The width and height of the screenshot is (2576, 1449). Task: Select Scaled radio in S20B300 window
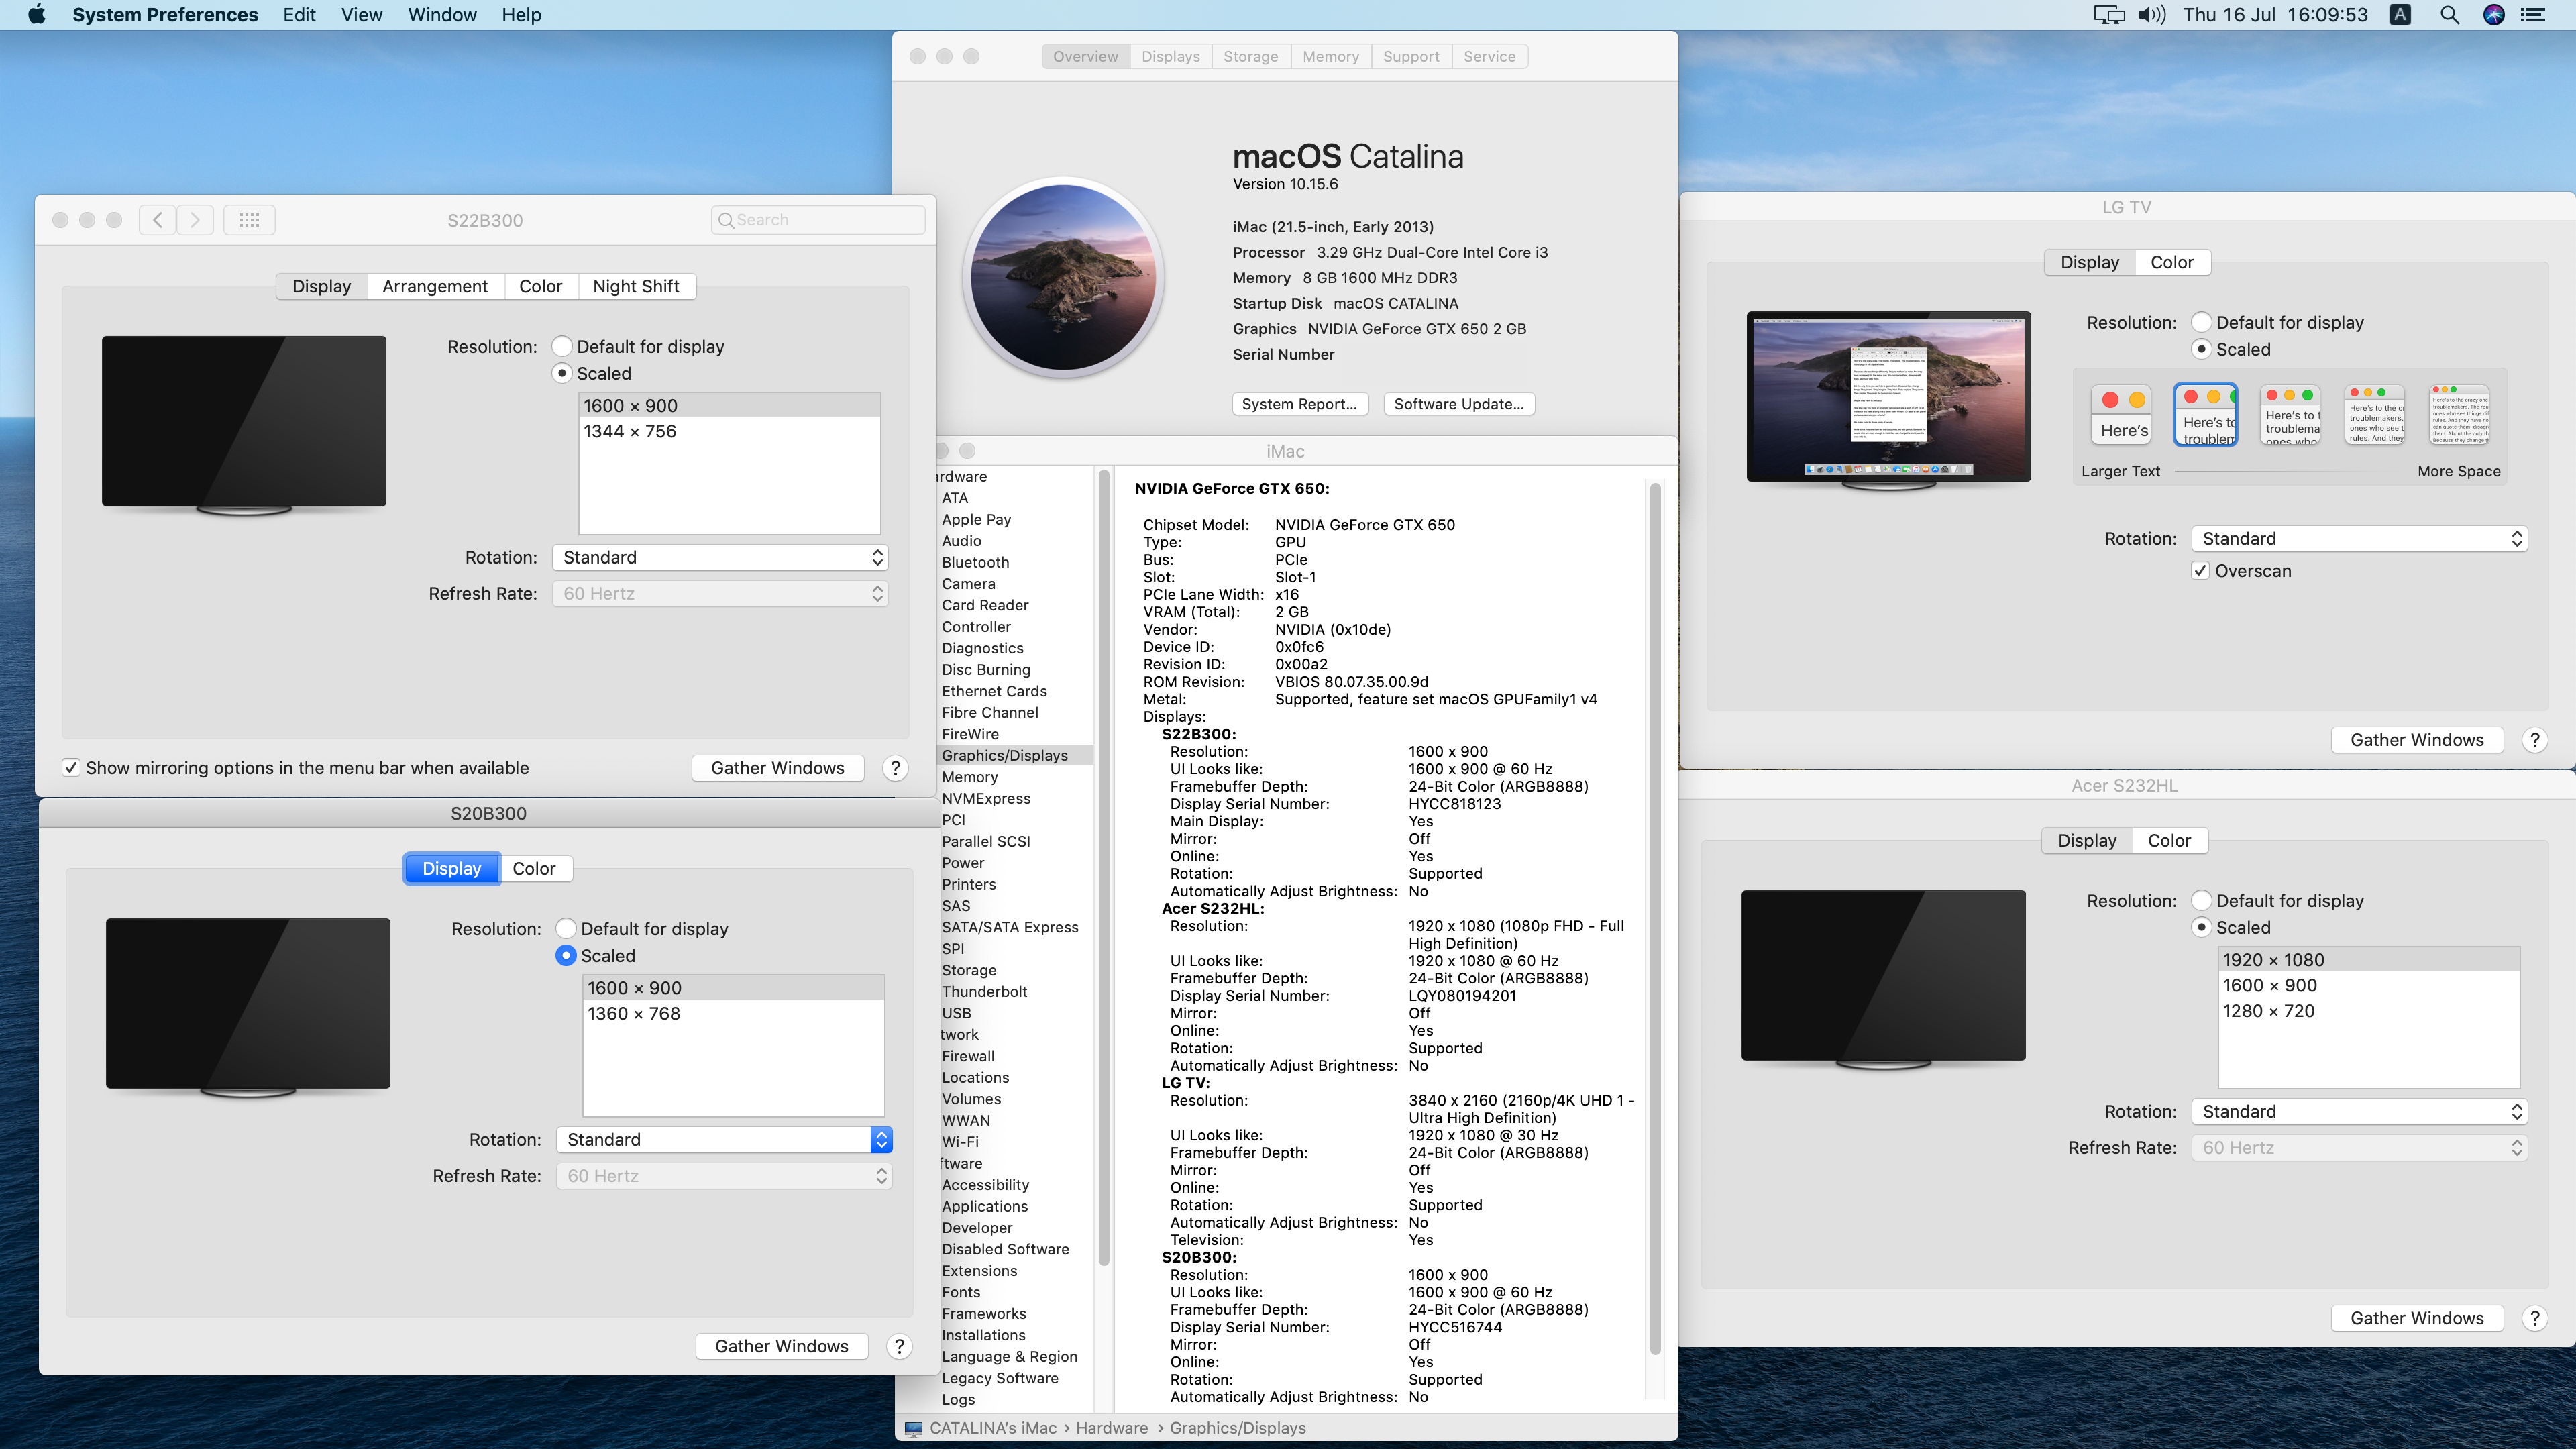point(566,955)
